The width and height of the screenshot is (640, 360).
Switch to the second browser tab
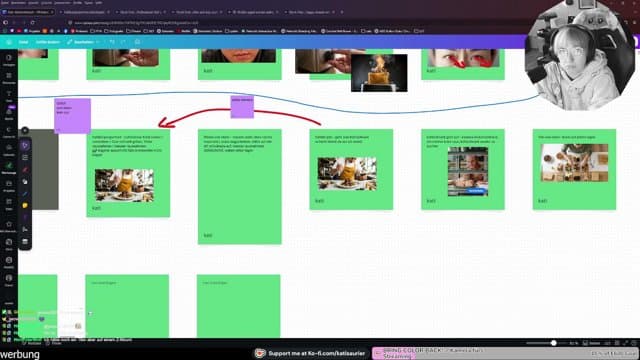pos(83,12)
